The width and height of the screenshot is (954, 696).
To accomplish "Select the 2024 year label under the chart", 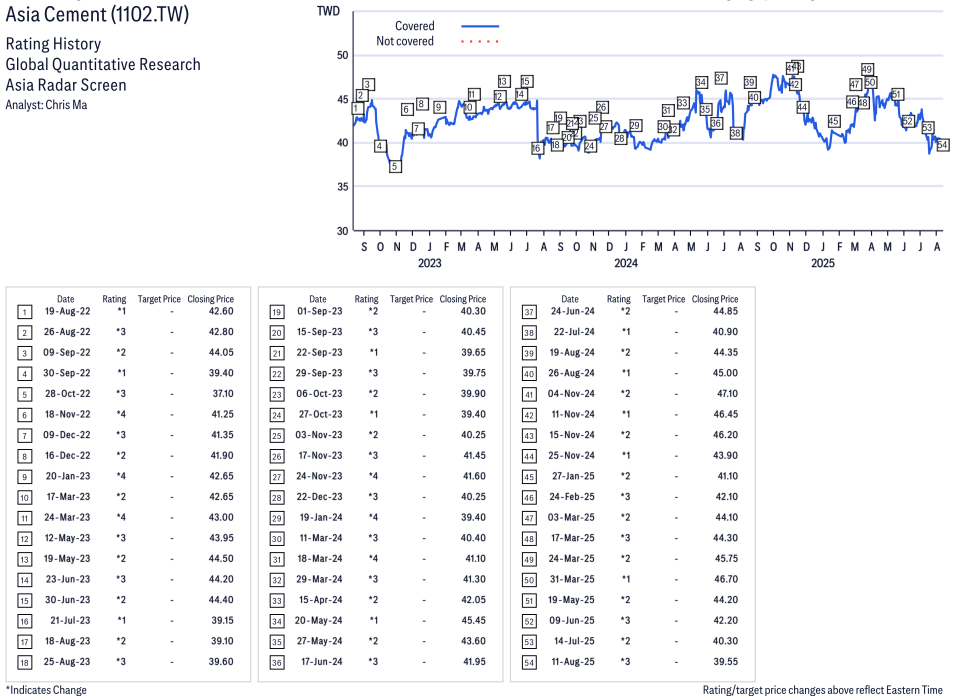I will coord(626,263).
